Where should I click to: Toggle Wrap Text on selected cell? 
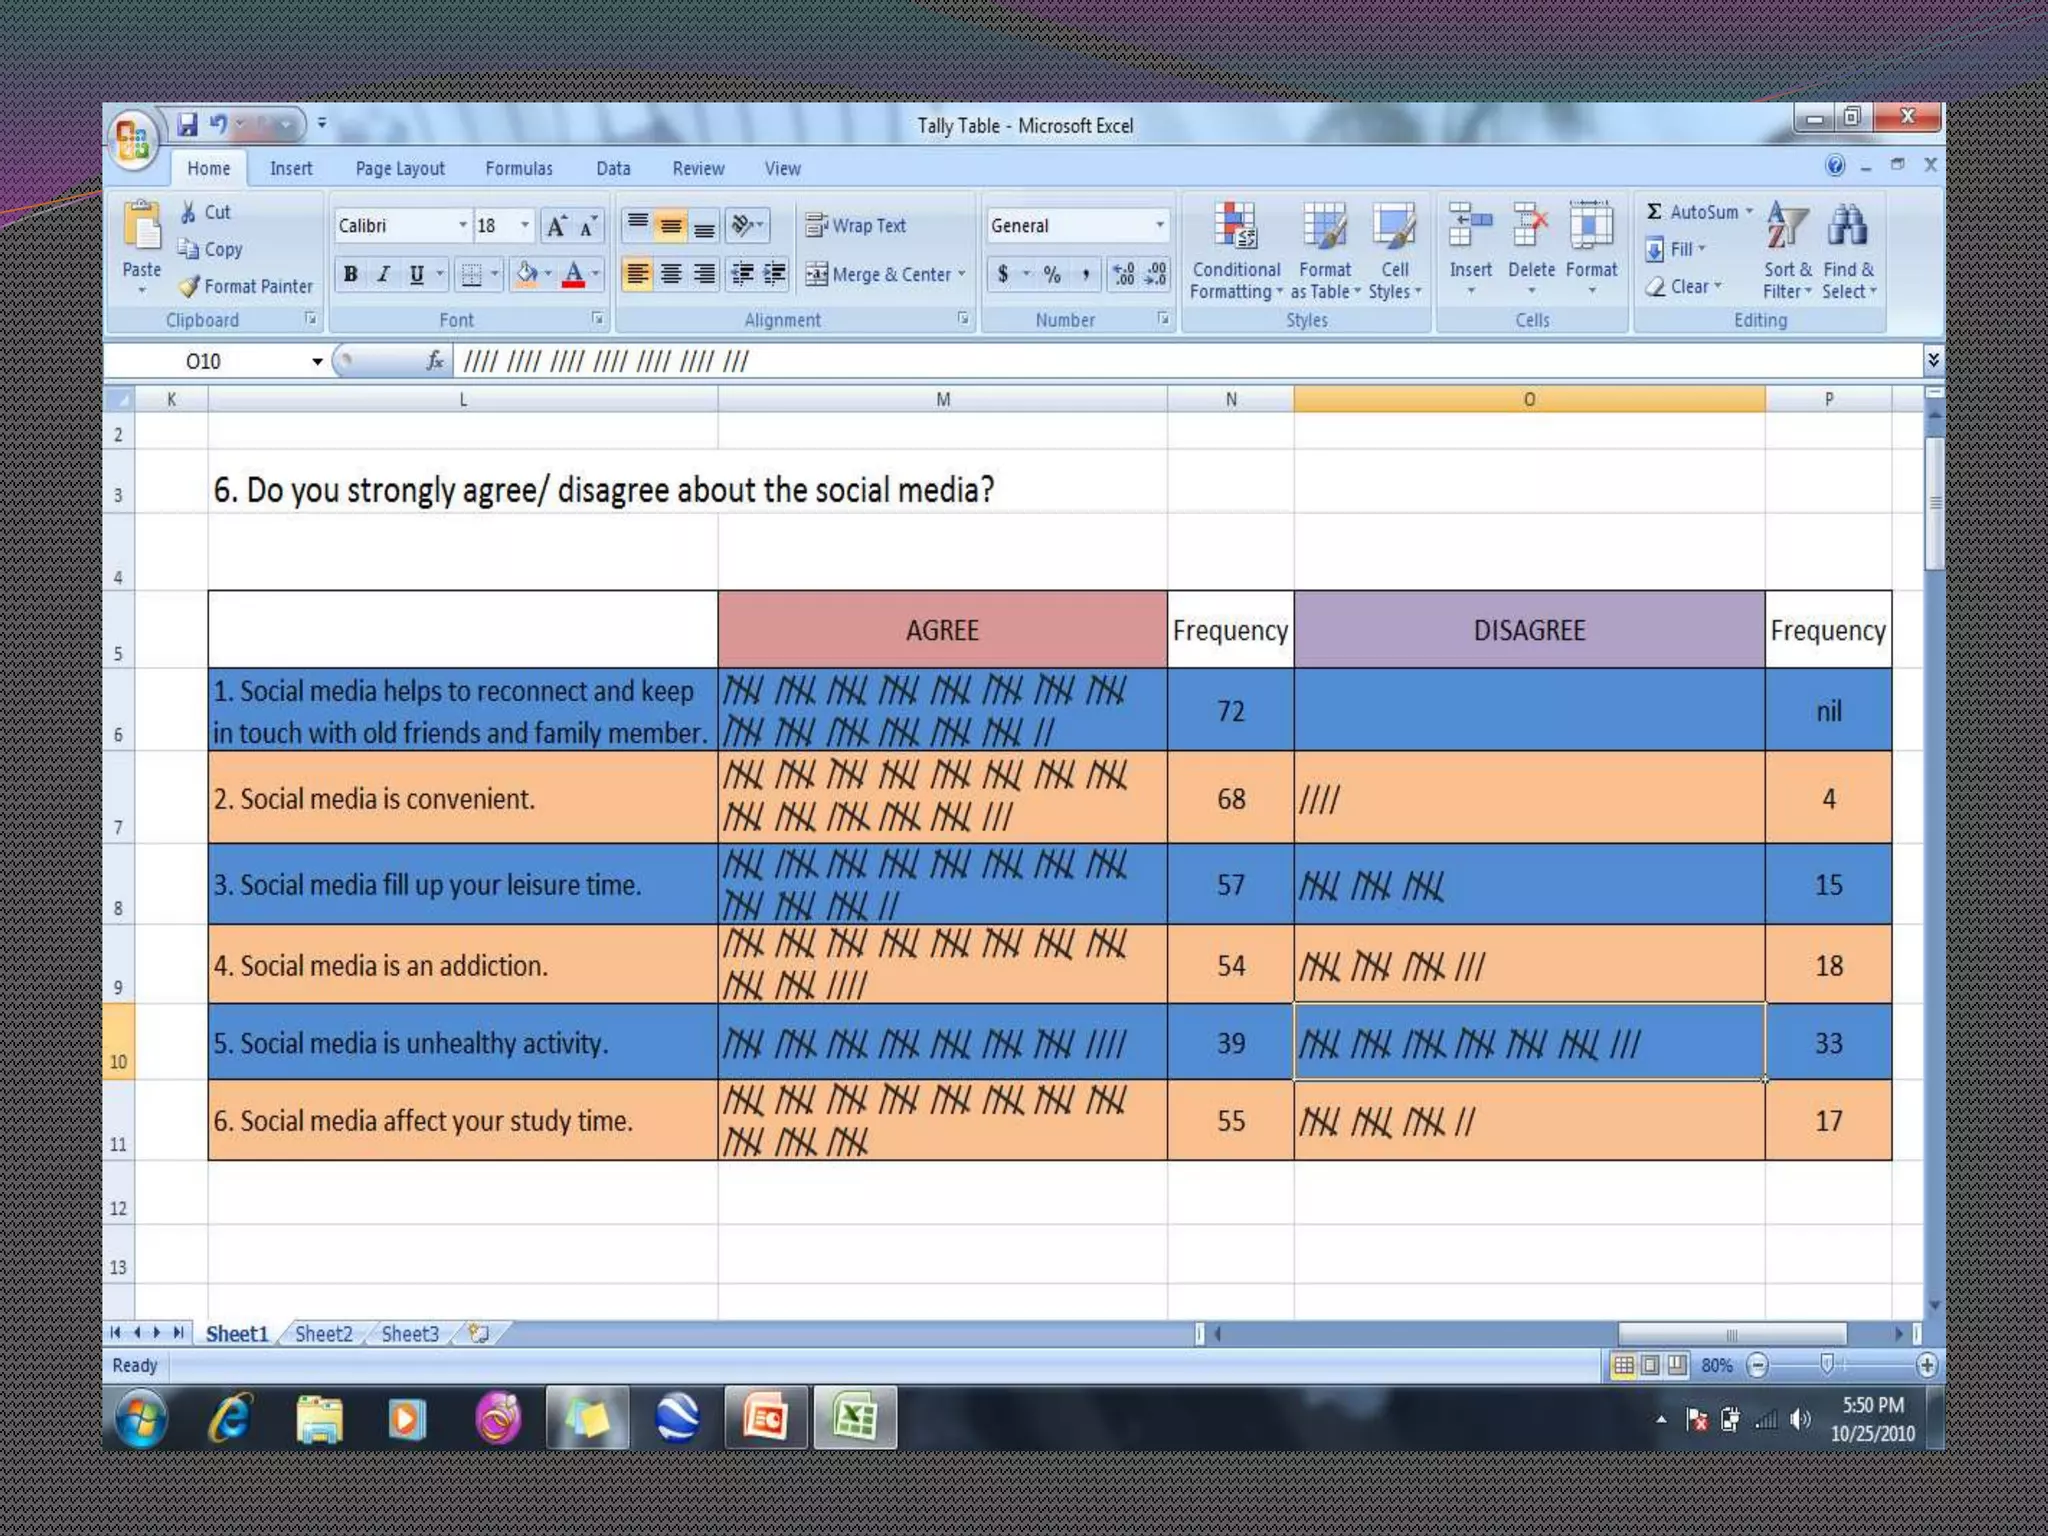click(x=856, y=226)
